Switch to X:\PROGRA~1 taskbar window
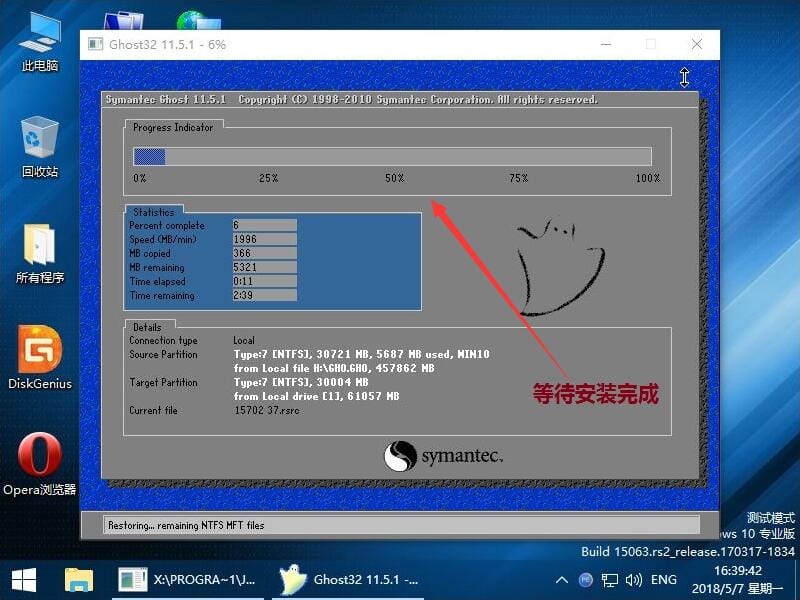The height and width of the screenshot is (600, 800). (187, 580)
